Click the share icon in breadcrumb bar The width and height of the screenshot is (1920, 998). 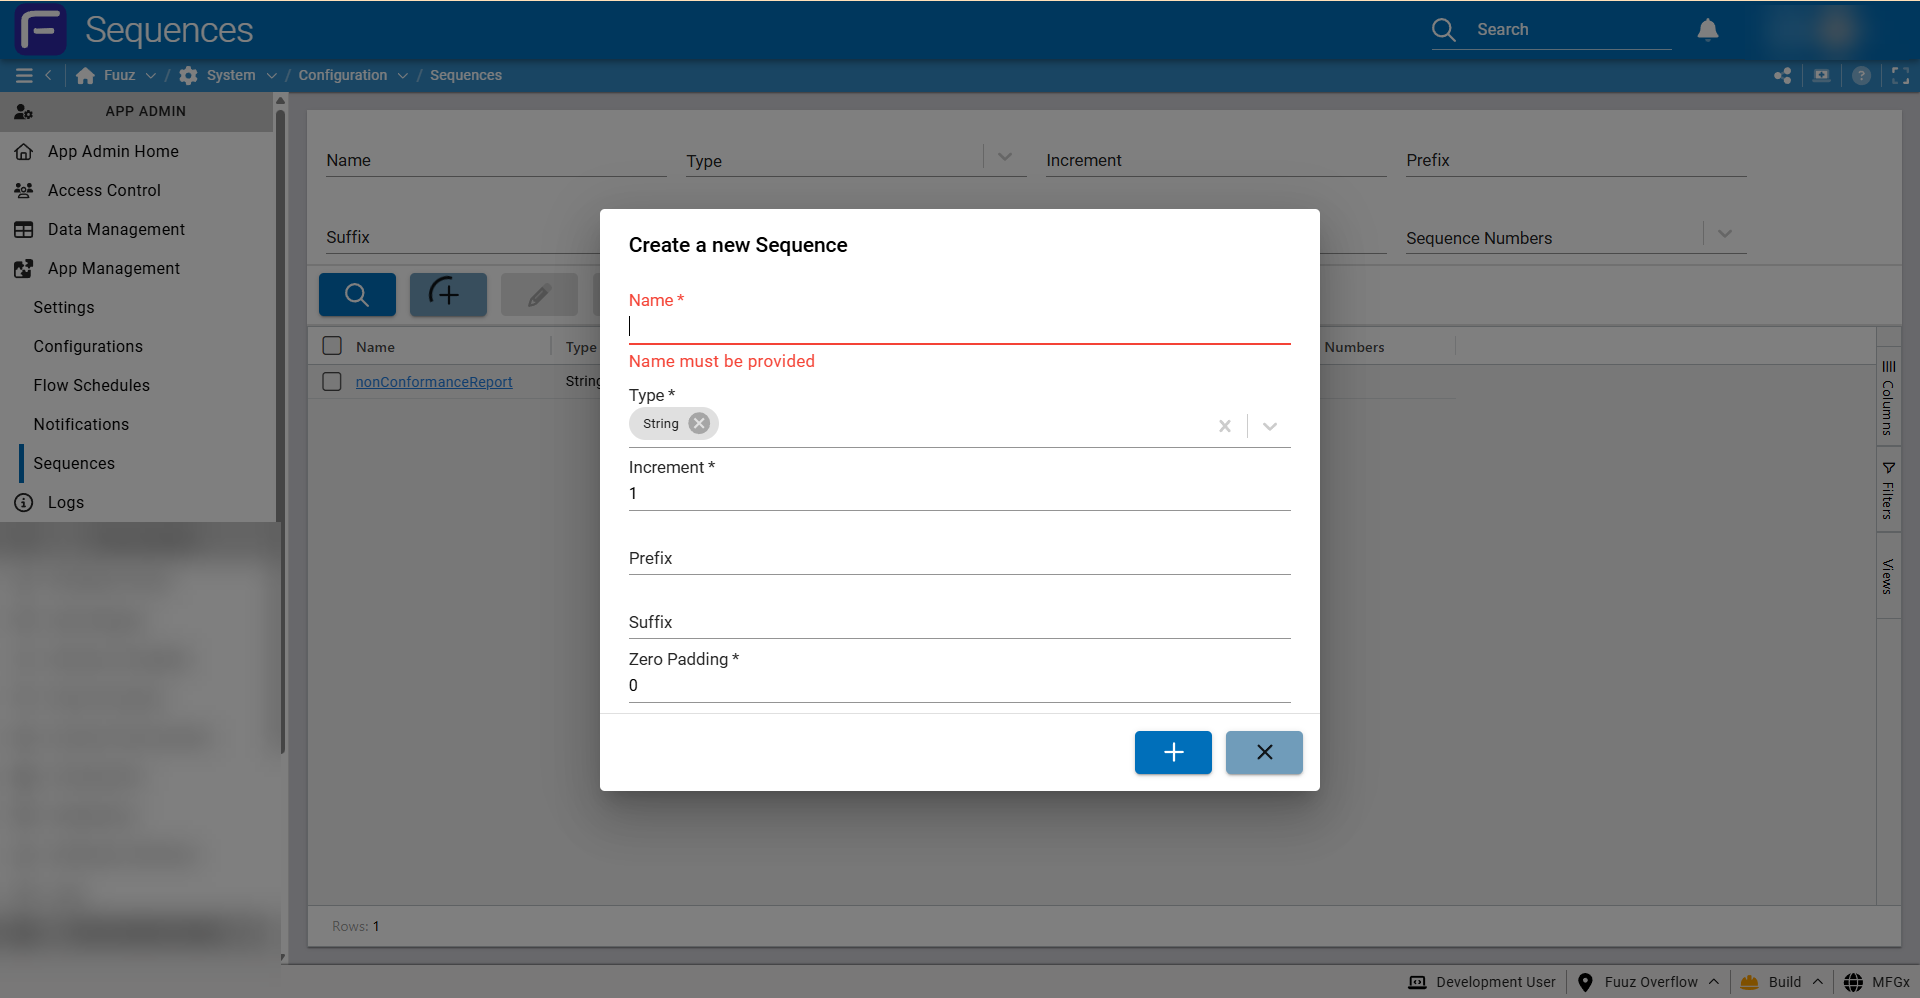pos(1782,76)
